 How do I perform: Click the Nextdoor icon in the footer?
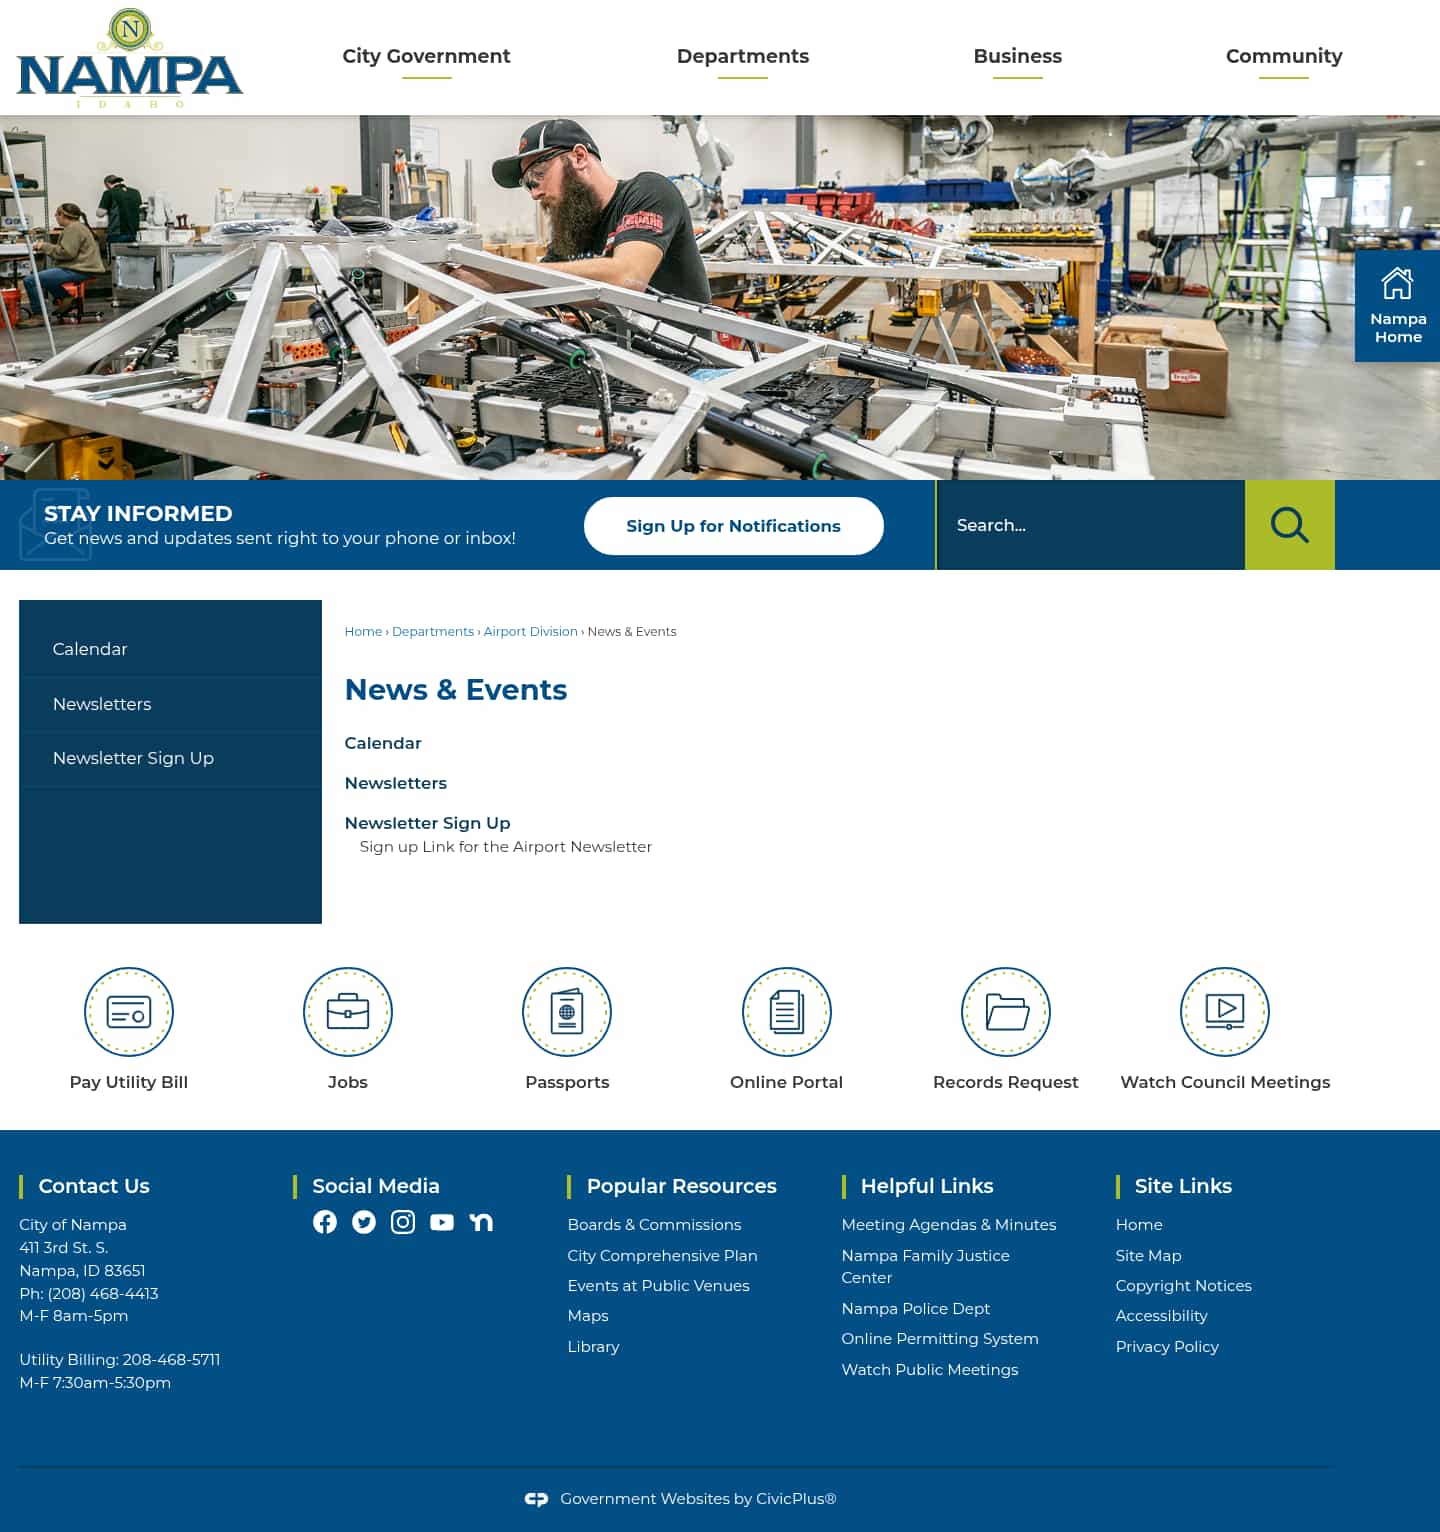[482, 1222]
